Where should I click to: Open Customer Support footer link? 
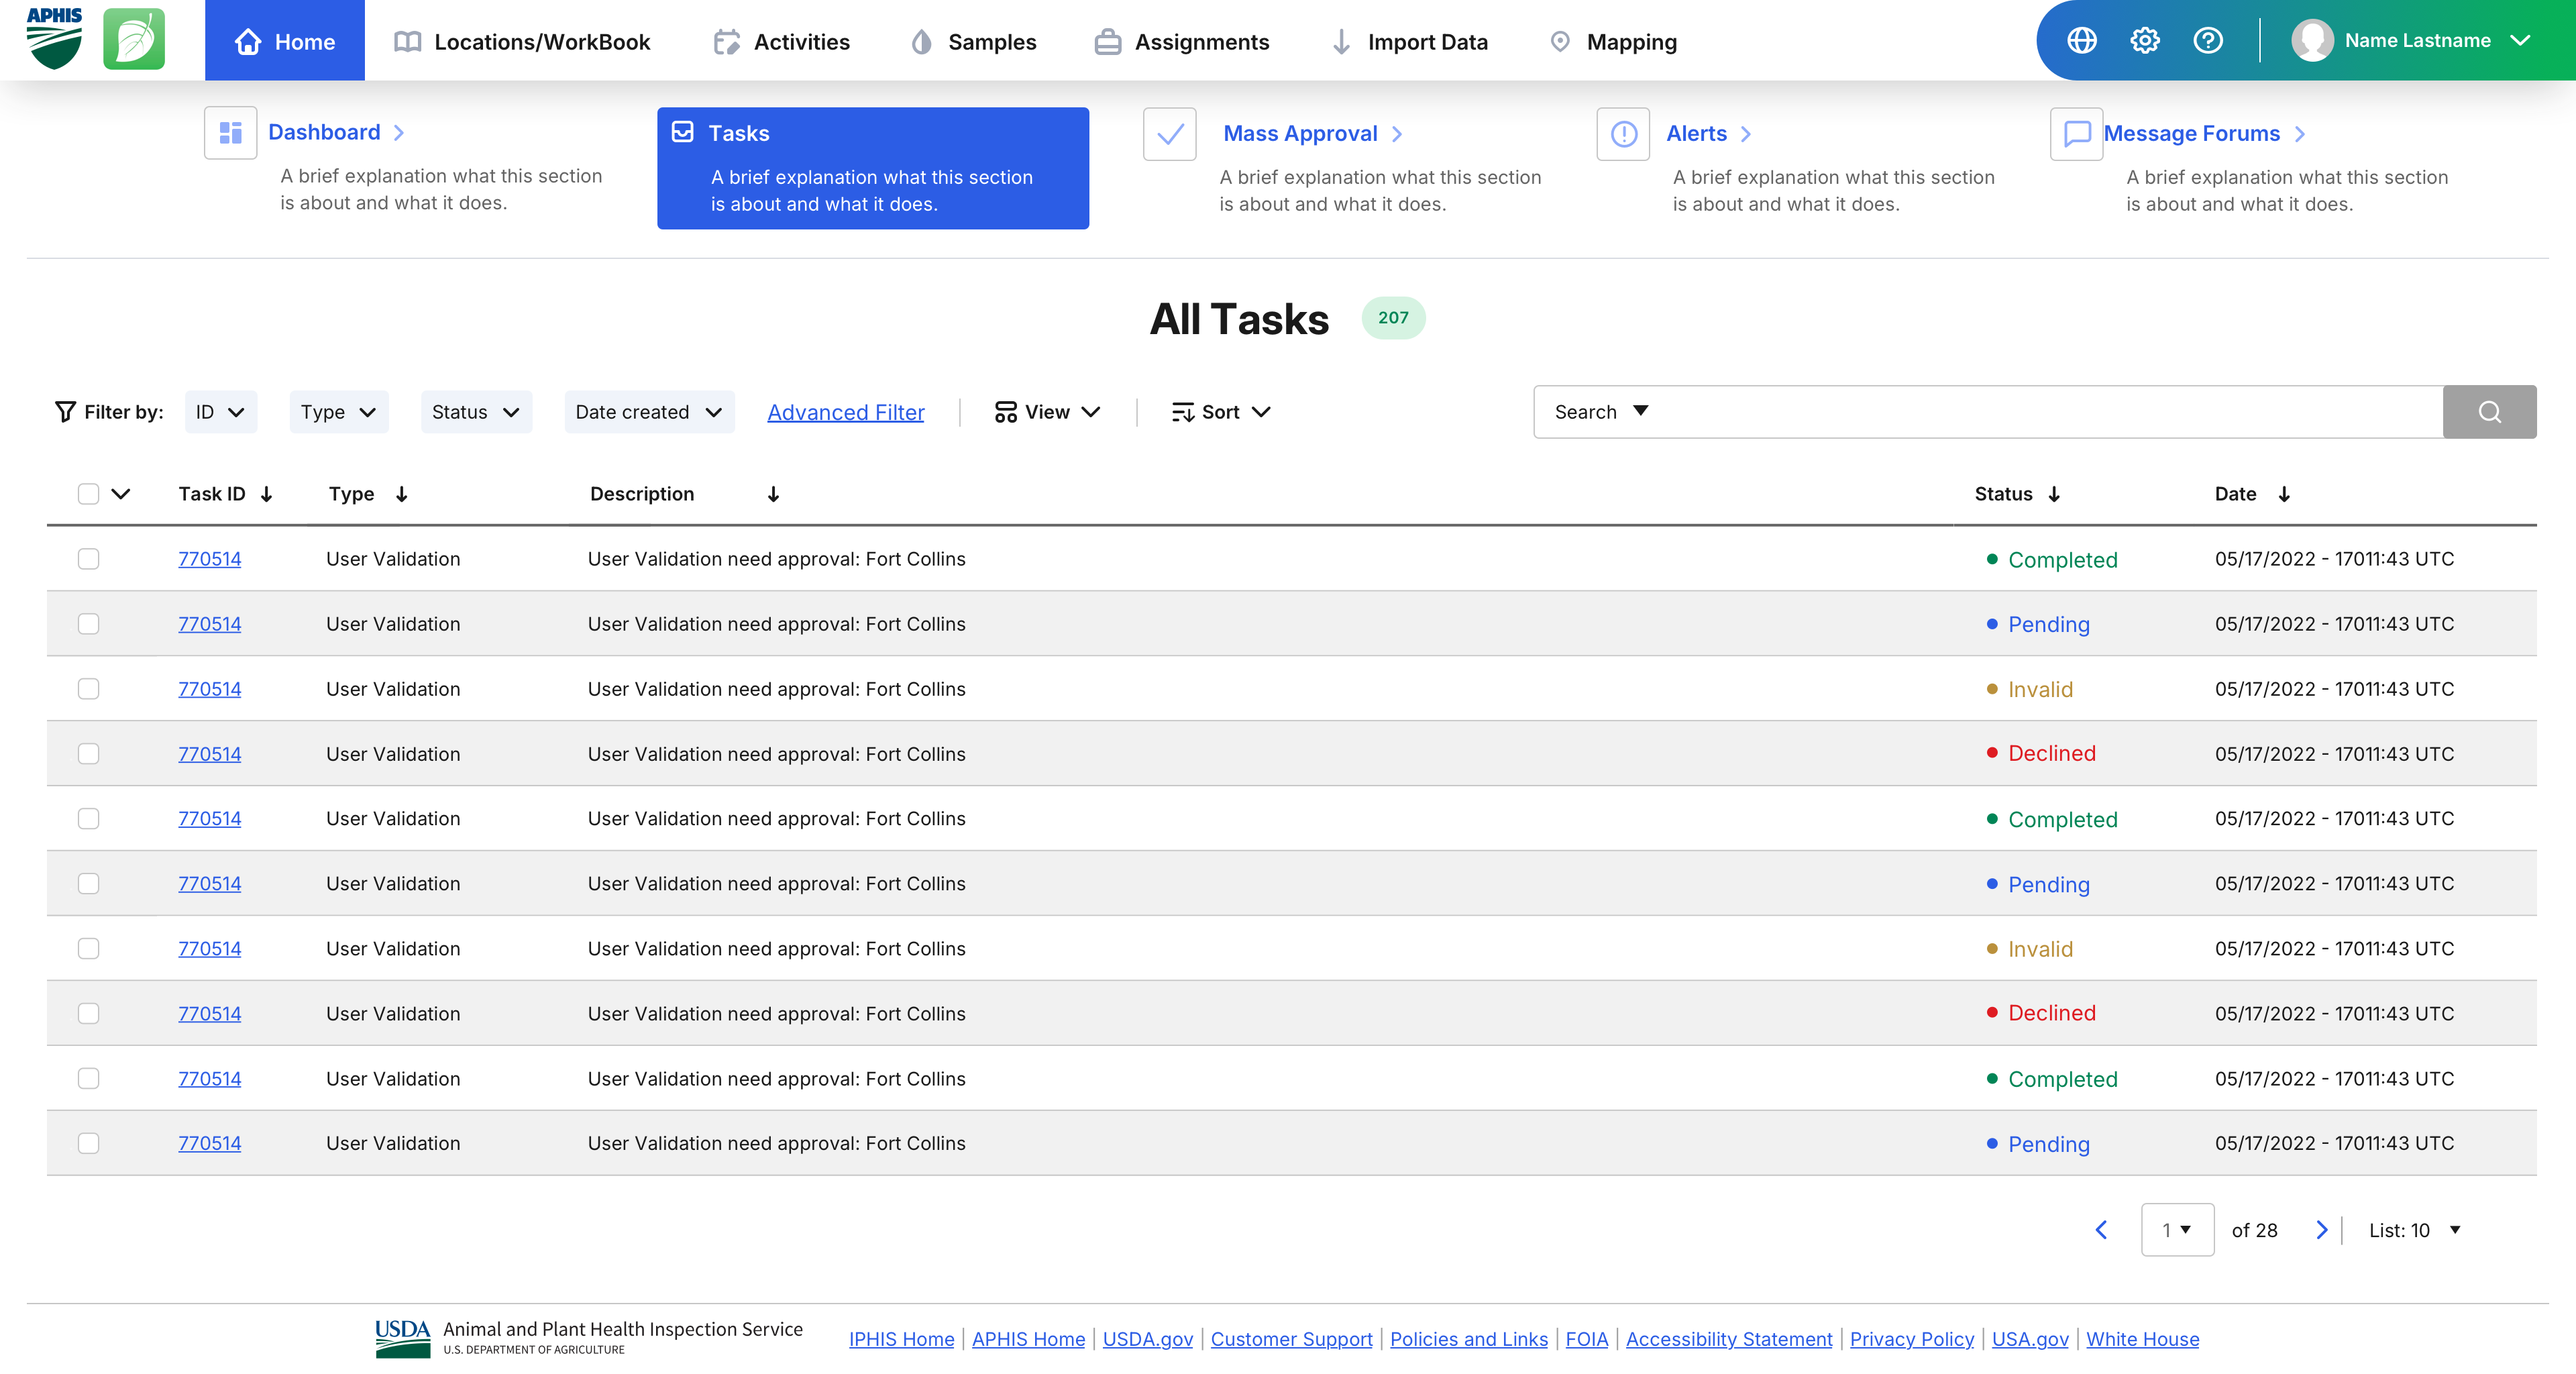1291,1339
